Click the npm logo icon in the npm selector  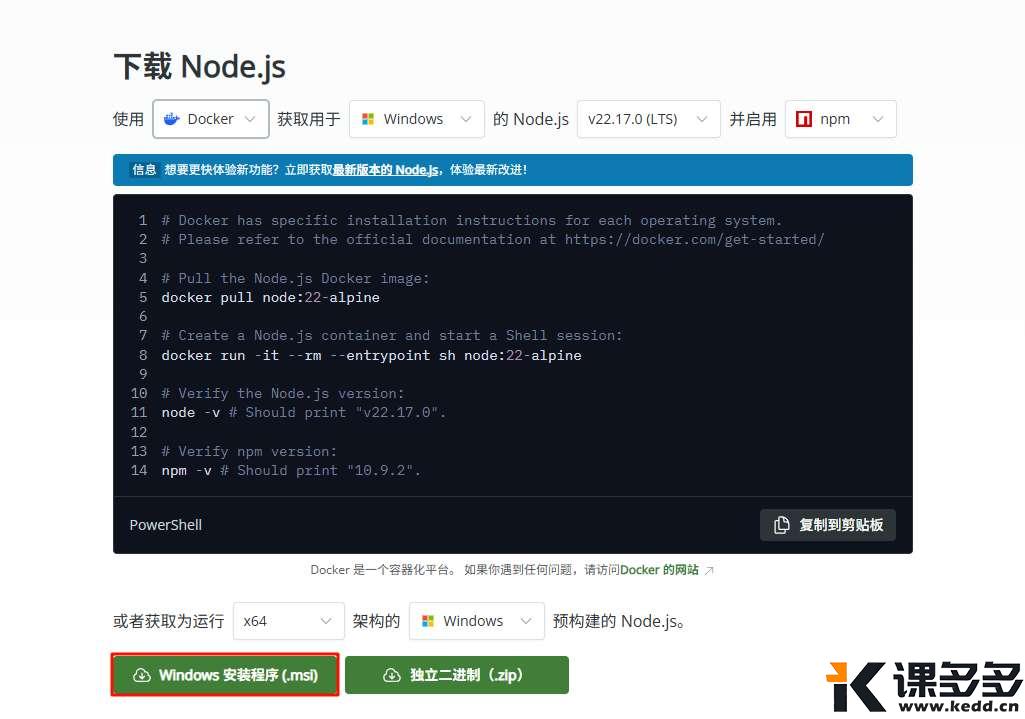(x=804, y=118)
